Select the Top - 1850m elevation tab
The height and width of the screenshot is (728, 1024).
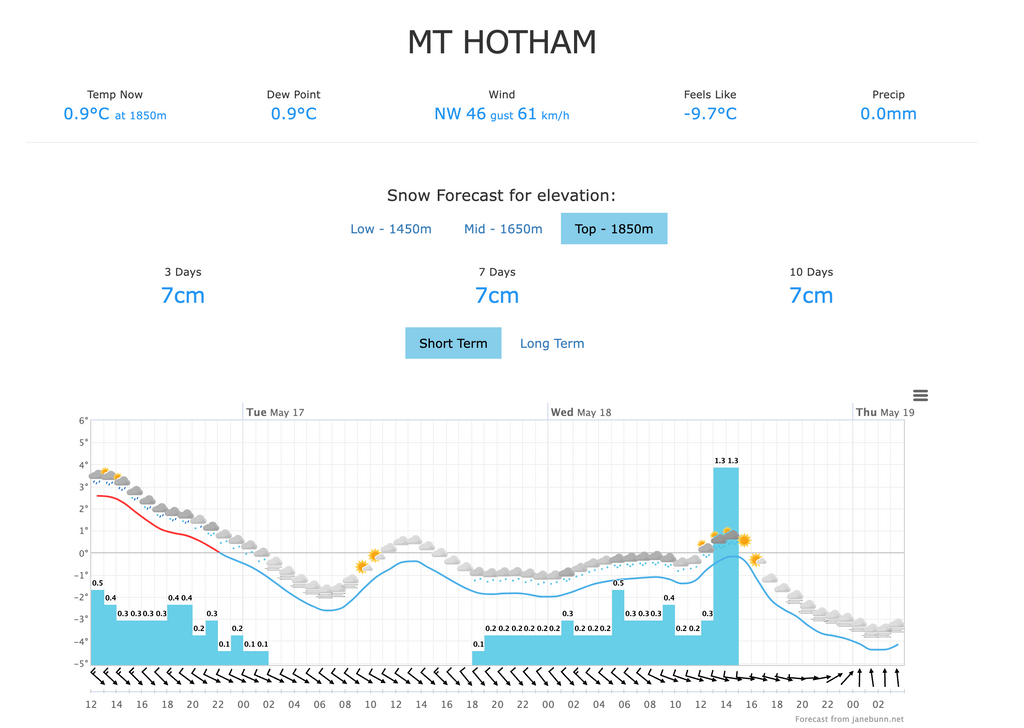tap(614, 229)
